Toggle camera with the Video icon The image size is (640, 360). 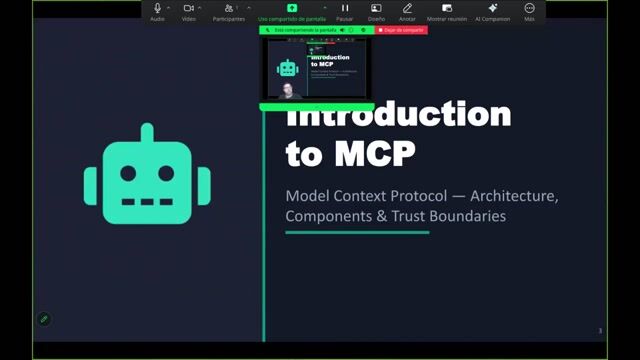tap(188, 8)
